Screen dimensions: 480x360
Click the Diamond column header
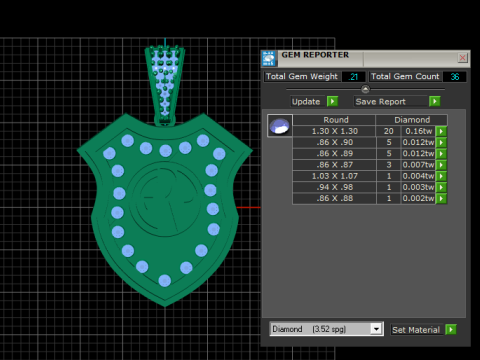point(412,120)
